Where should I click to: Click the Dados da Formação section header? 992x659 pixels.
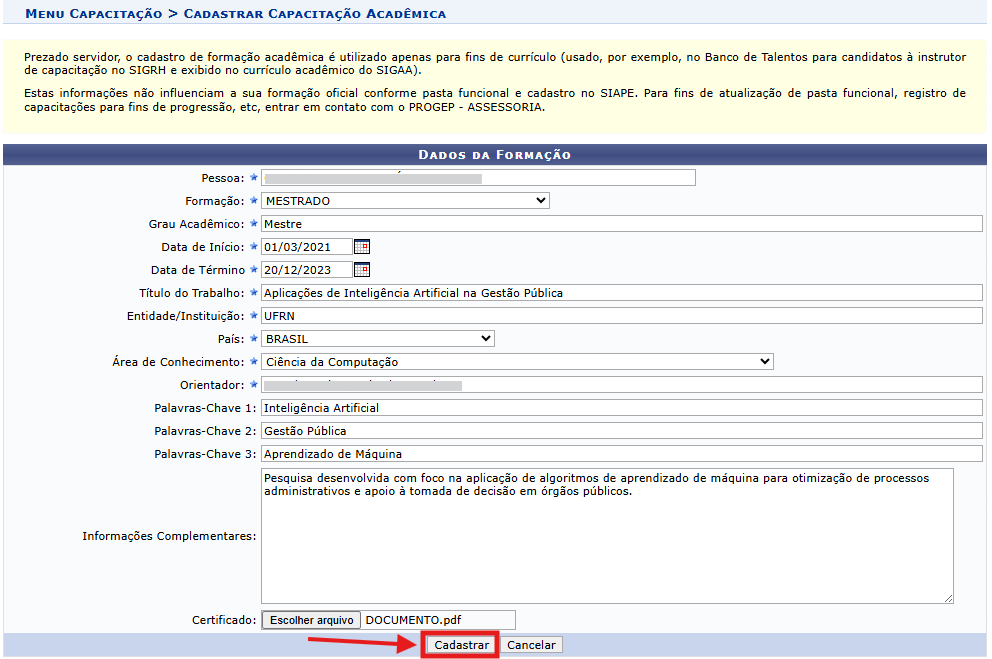pyautogui.click(x=495, y=154)
